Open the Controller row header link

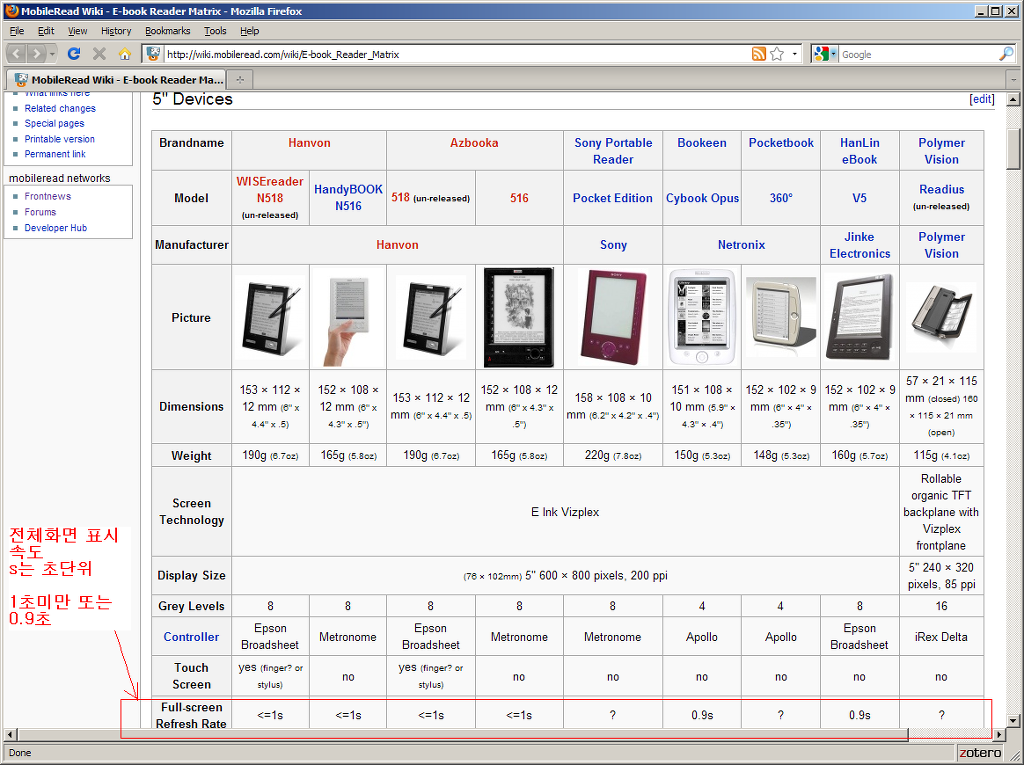(191, 637)
